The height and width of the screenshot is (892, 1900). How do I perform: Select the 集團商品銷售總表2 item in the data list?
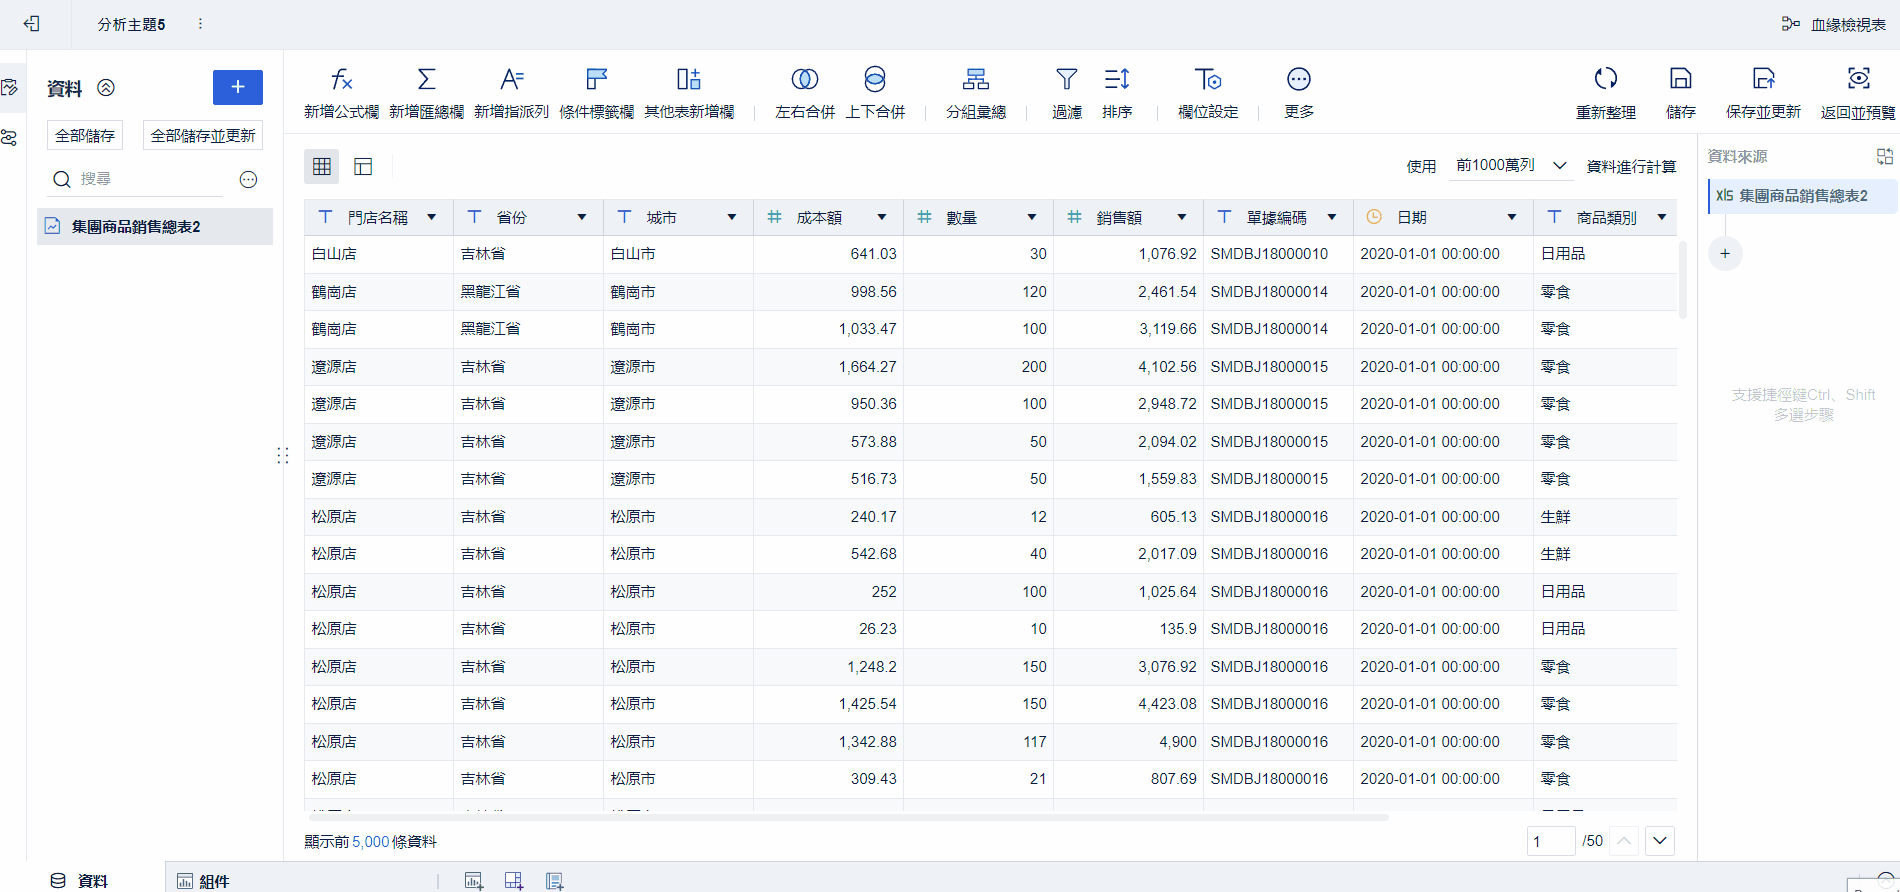155,227
